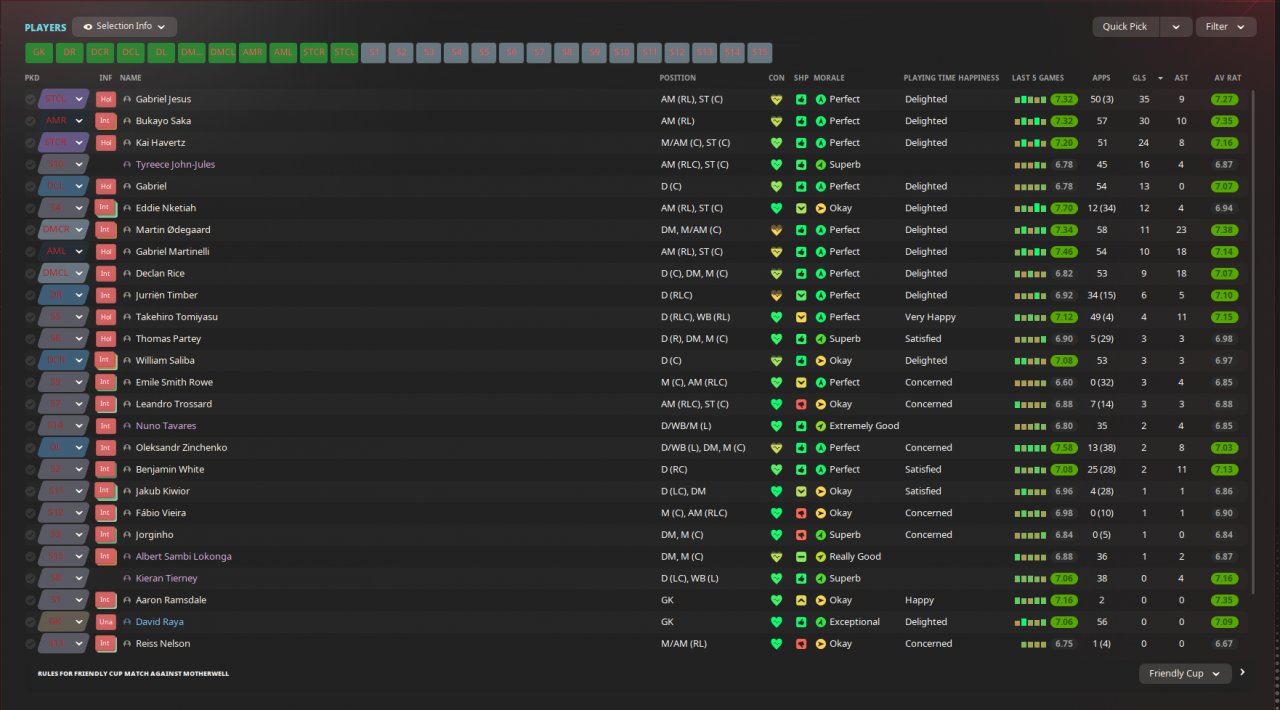The image size is (1280, 710).
Task: Click Declan Rice's player profile icon
Action: point(127,274)
